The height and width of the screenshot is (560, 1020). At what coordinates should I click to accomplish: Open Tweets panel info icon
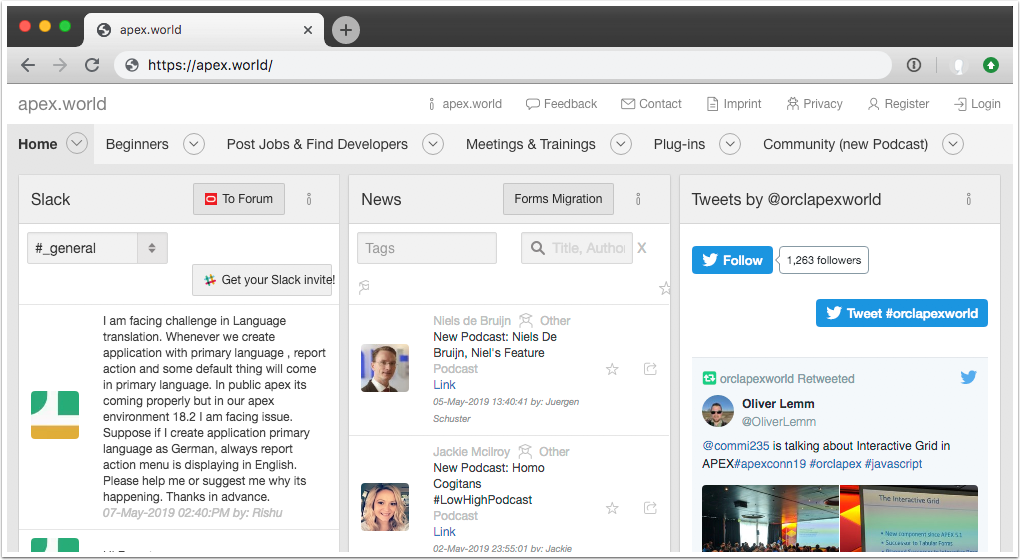969,199
